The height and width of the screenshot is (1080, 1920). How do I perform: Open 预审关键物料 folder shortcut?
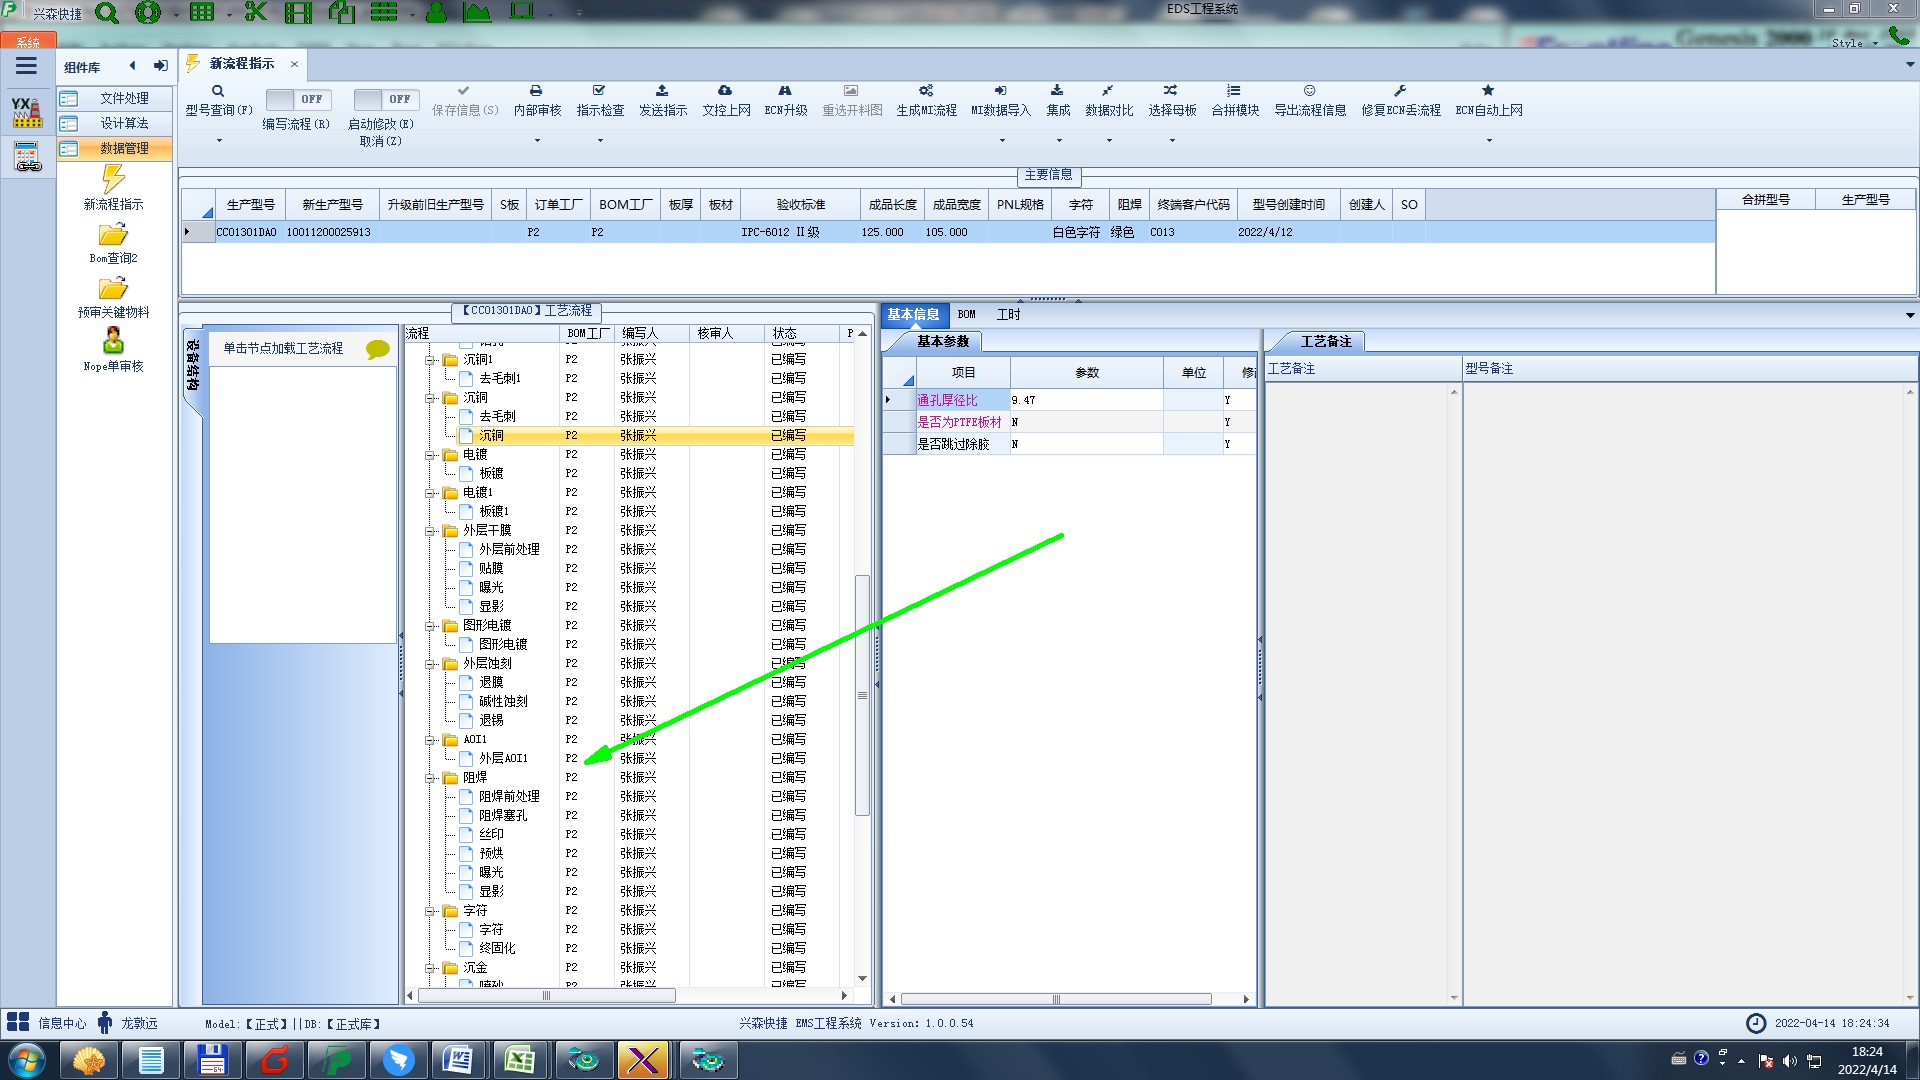(x=113, y=297)
